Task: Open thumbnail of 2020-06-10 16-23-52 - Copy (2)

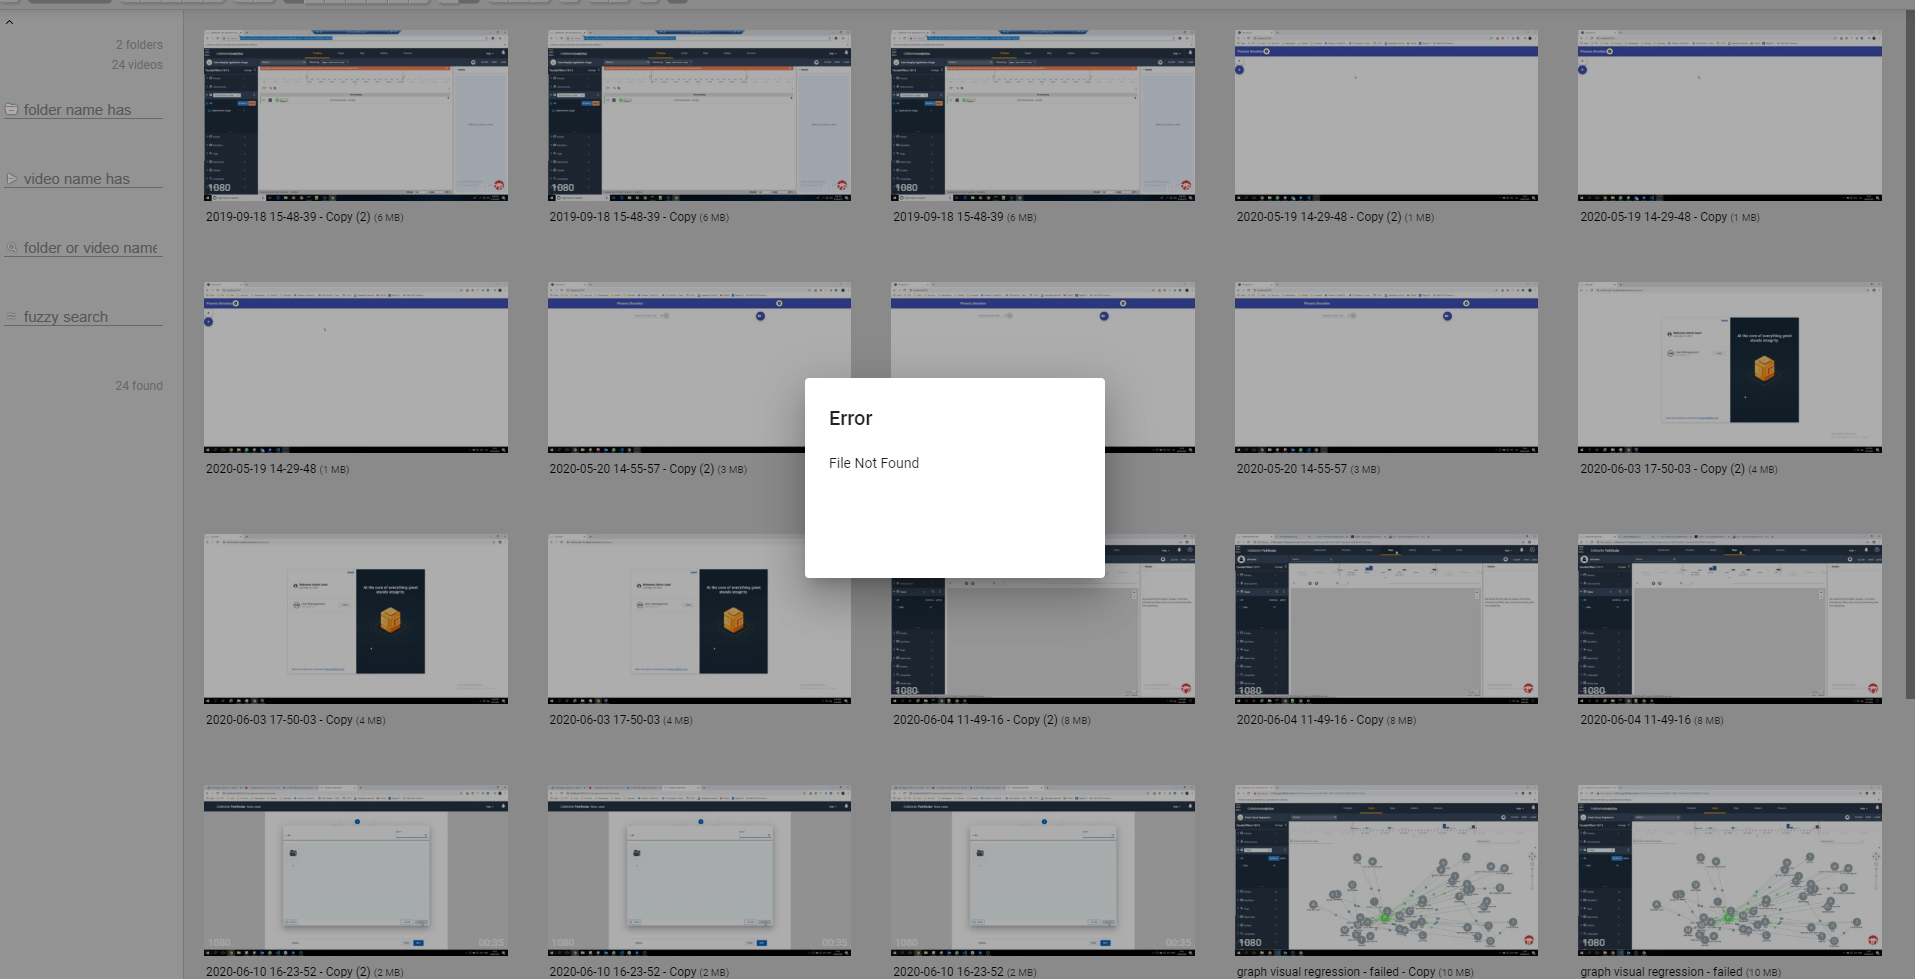Action: pyautogui.click(x=356, y=870)
